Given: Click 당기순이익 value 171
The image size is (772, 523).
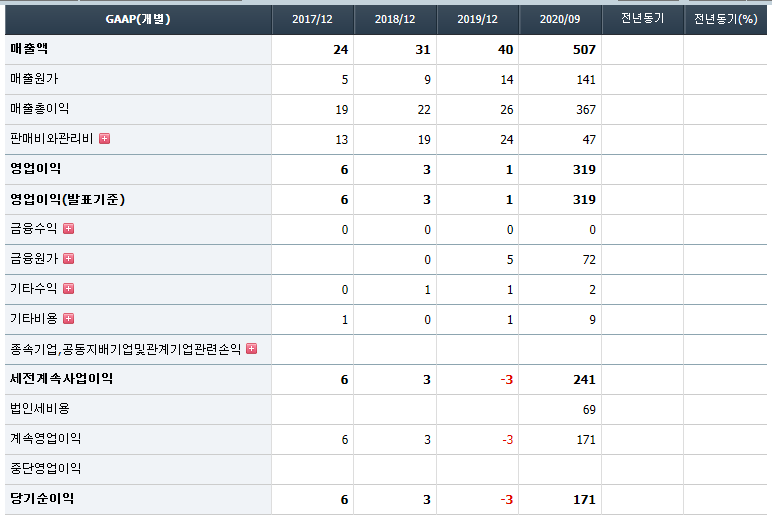Looking at the screenshot, I should 584,500.
